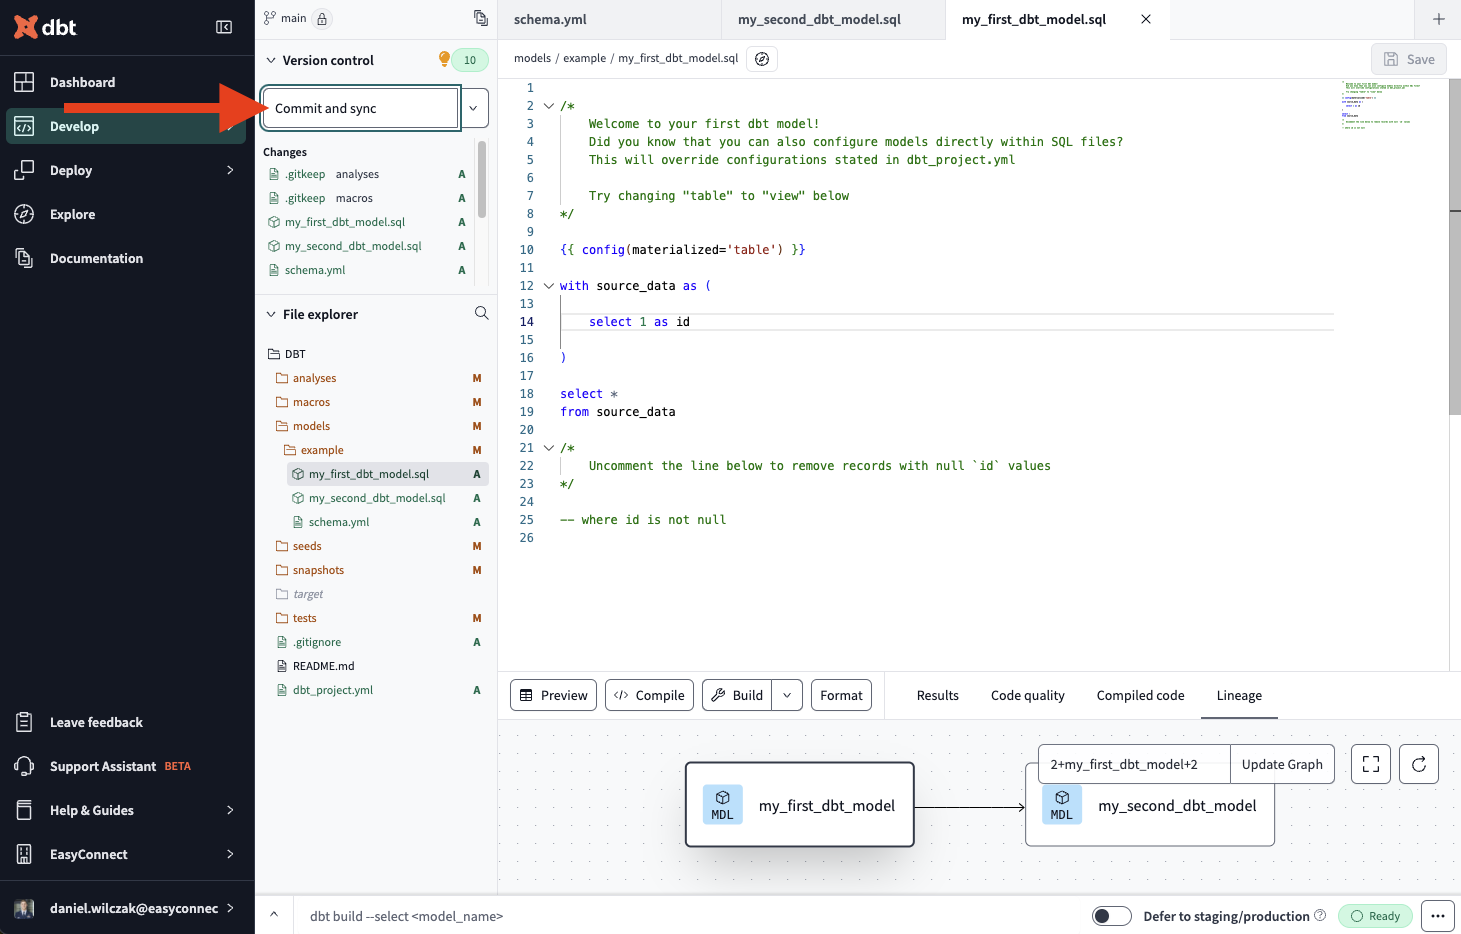The image size is (1461, 934).
Task: Fold the comment block at line 21
Action: coord(549,448)
